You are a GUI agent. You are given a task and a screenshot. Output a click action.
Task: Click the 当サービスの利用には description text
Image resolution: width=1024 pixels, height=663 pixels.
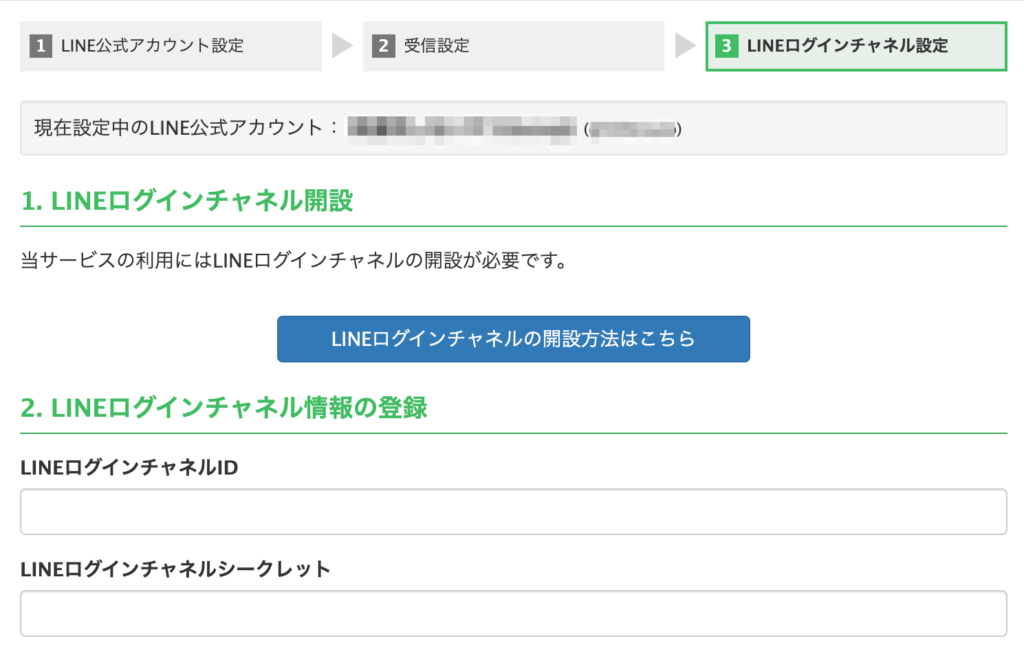click(x=295, y=262)
